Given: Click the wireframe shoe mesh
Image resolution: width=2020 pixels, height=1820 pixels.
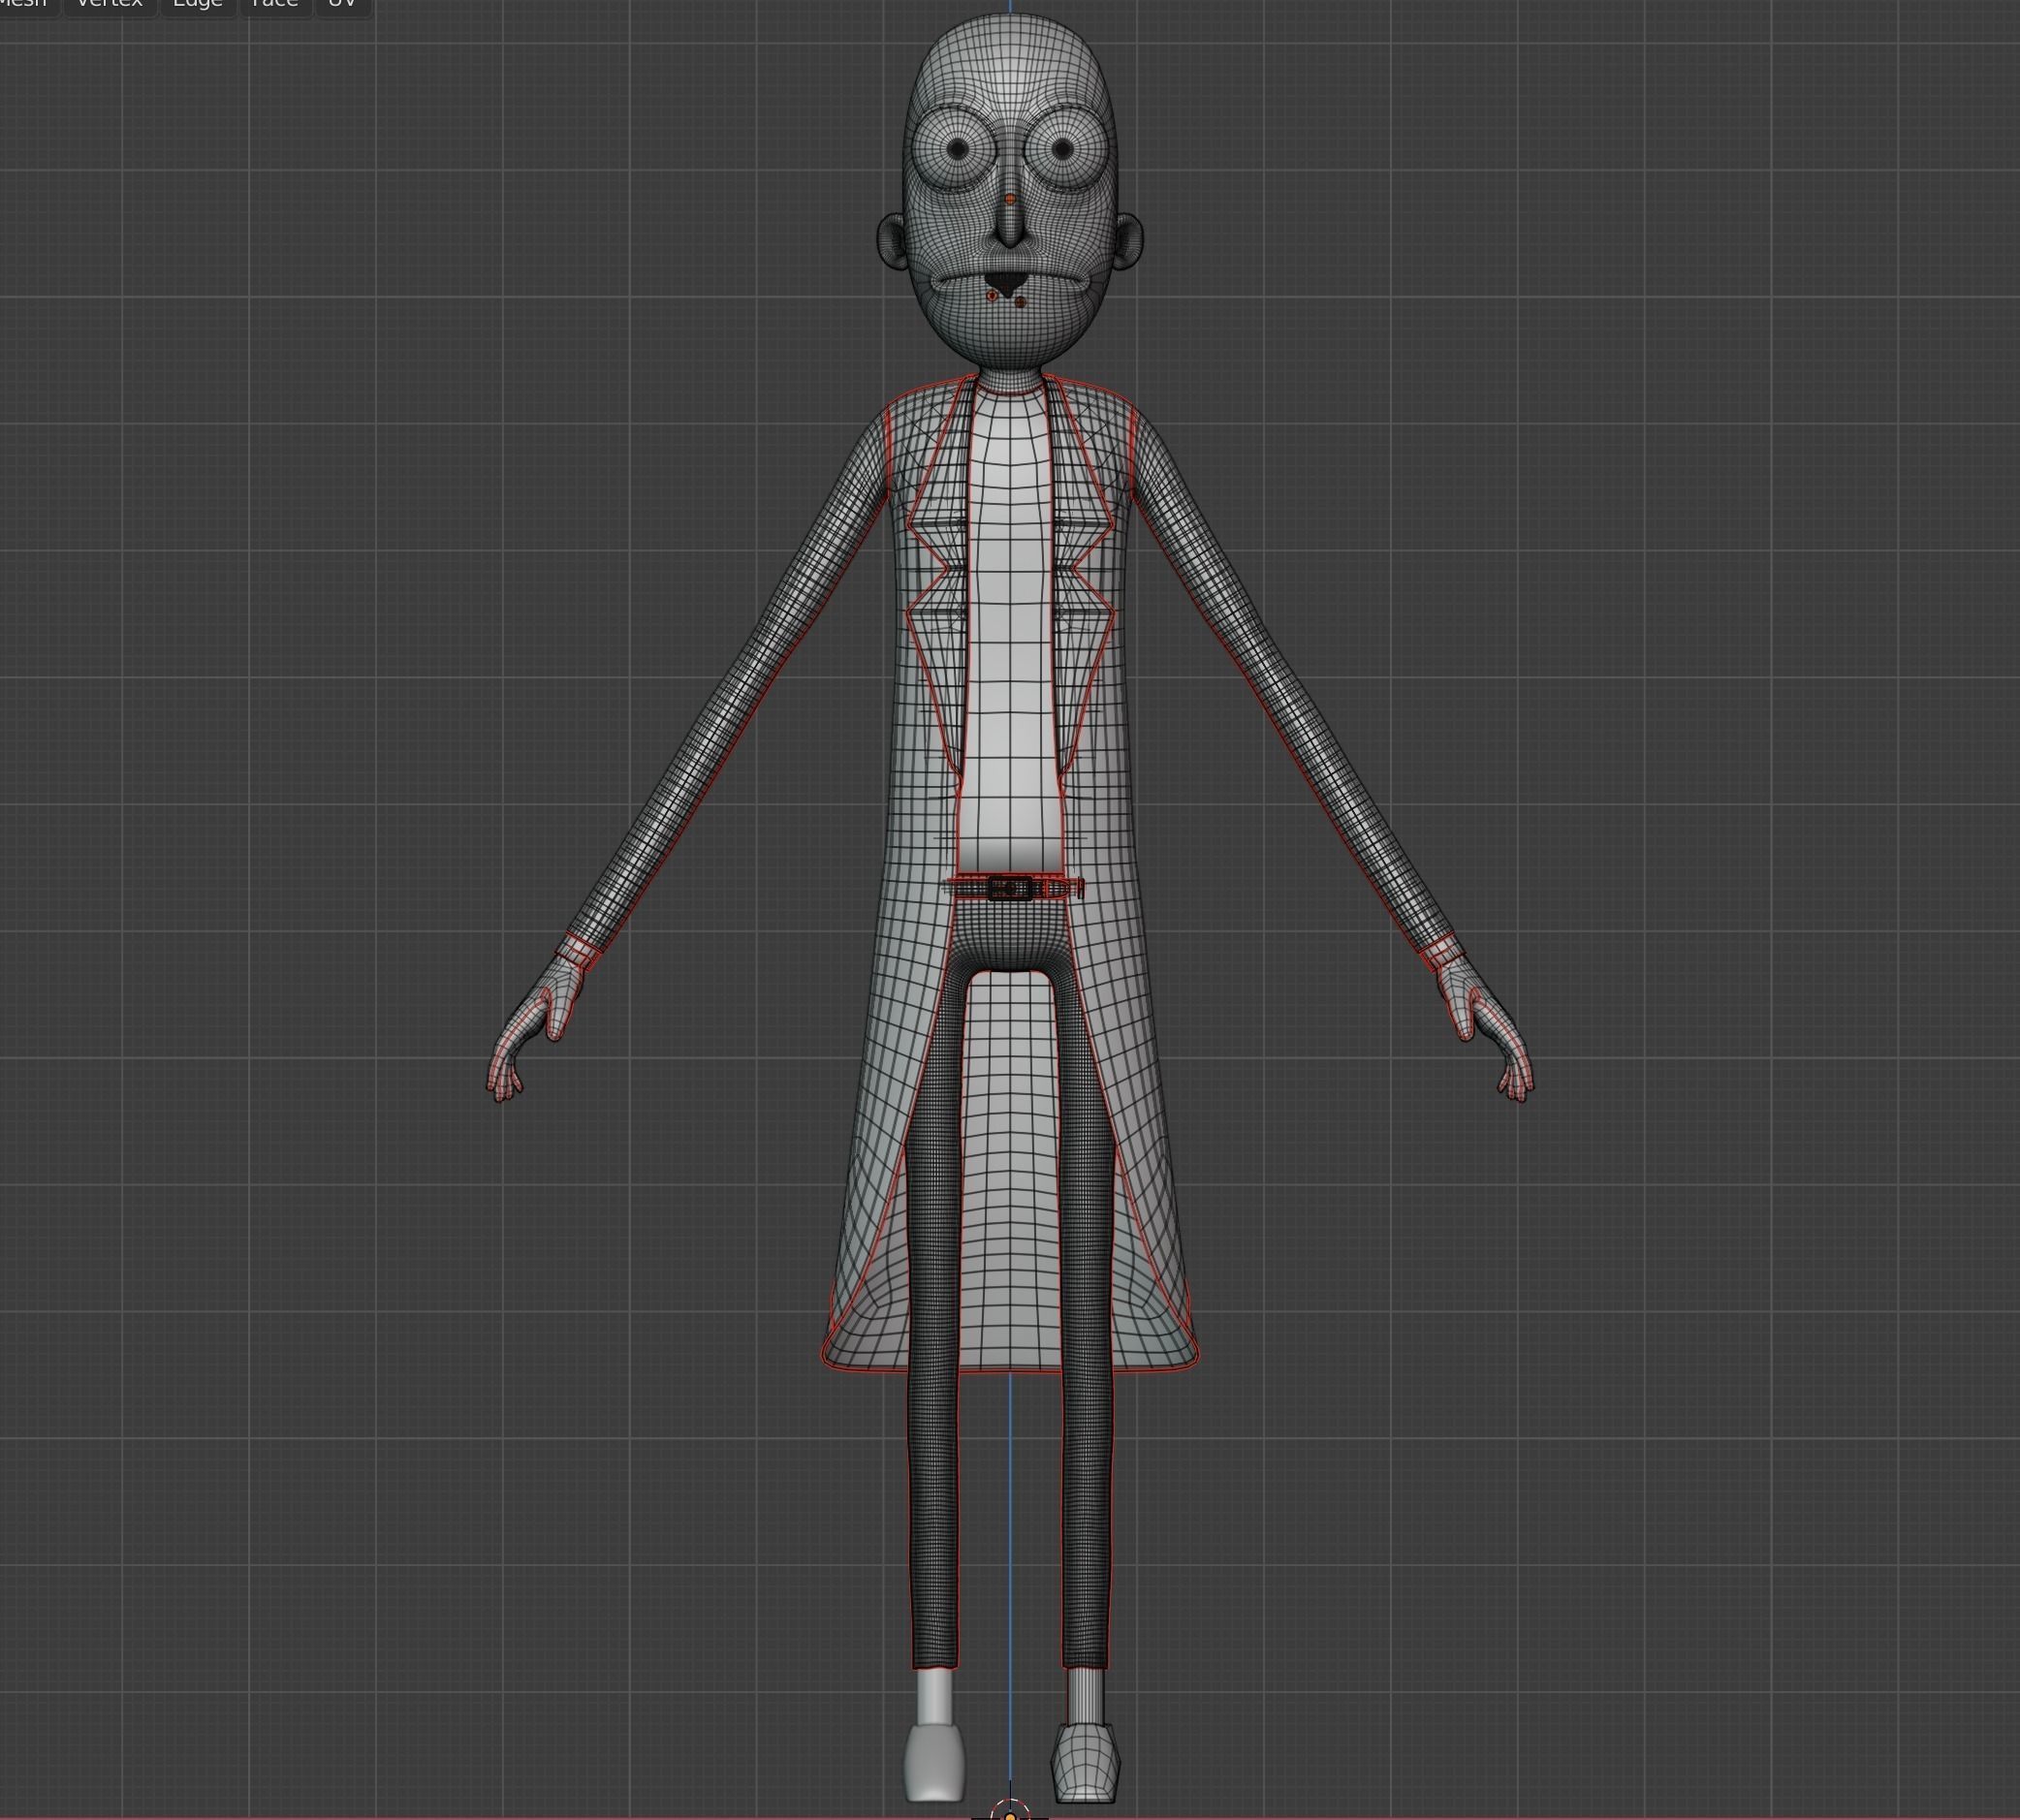Looking at the screenshot, I should 1085,1763.
